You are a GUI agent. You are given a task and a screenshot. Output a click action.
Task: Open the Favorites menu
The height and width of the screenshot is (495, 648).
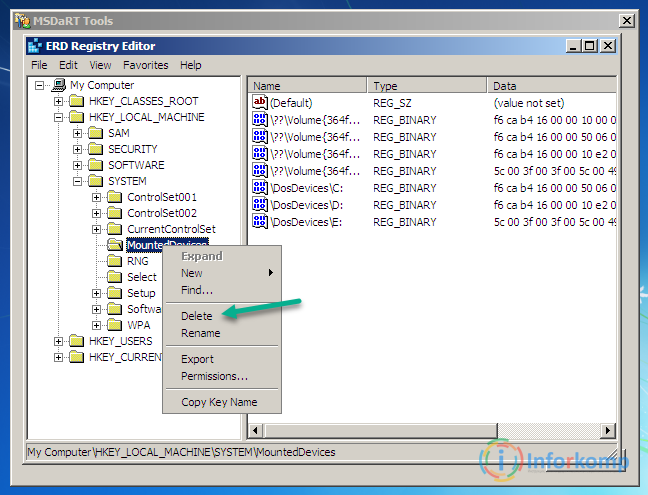click(x=145, y=65)
